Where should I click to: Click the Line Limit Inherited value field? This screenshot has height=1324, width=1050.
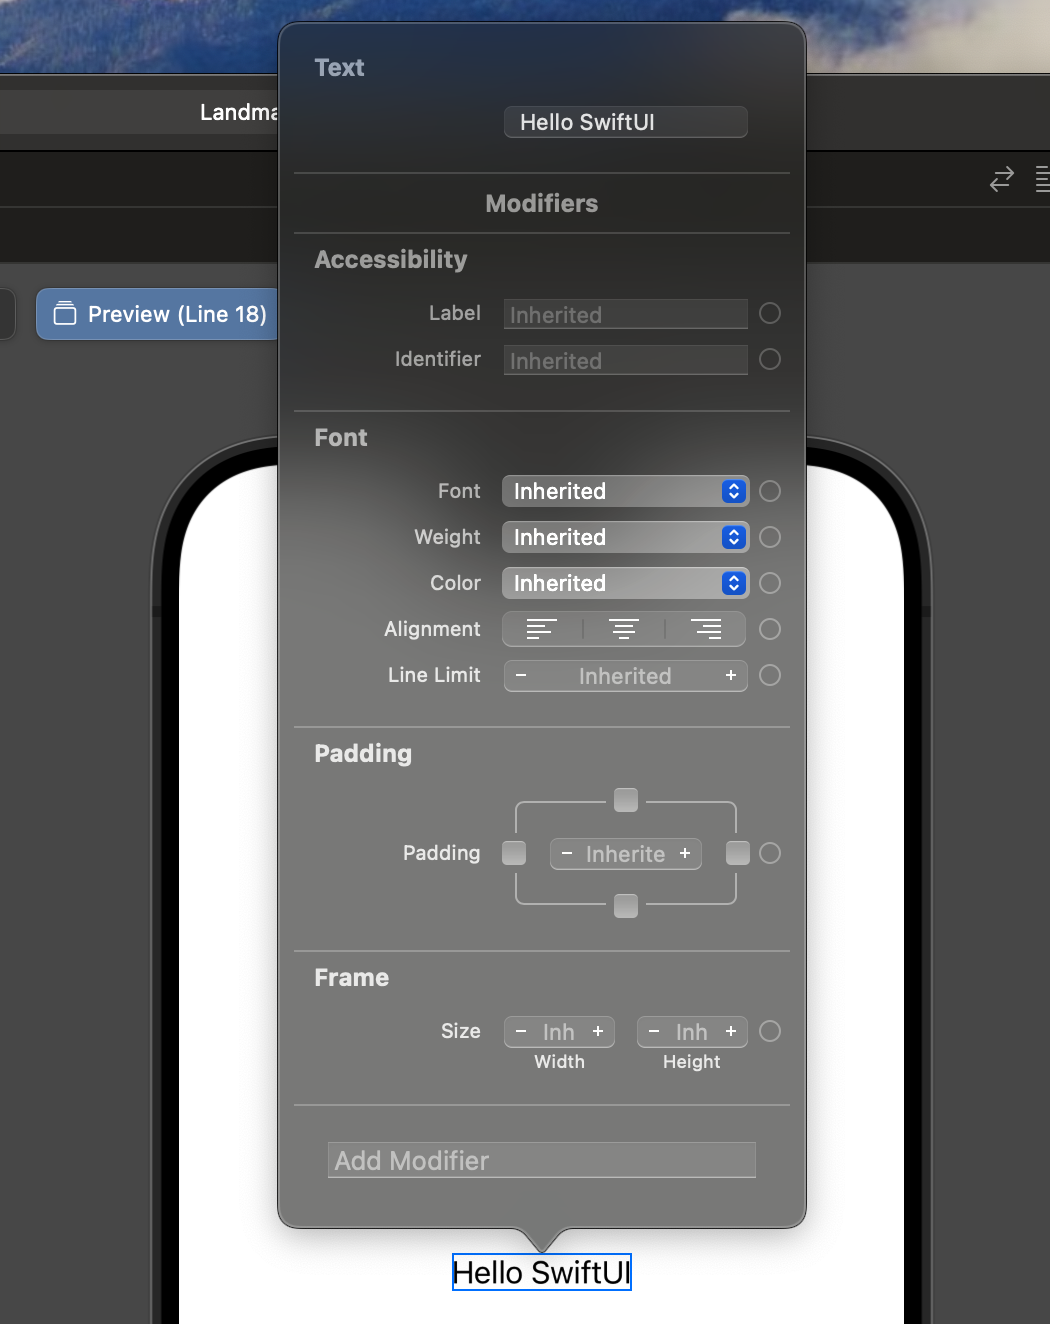click(625, 676)
